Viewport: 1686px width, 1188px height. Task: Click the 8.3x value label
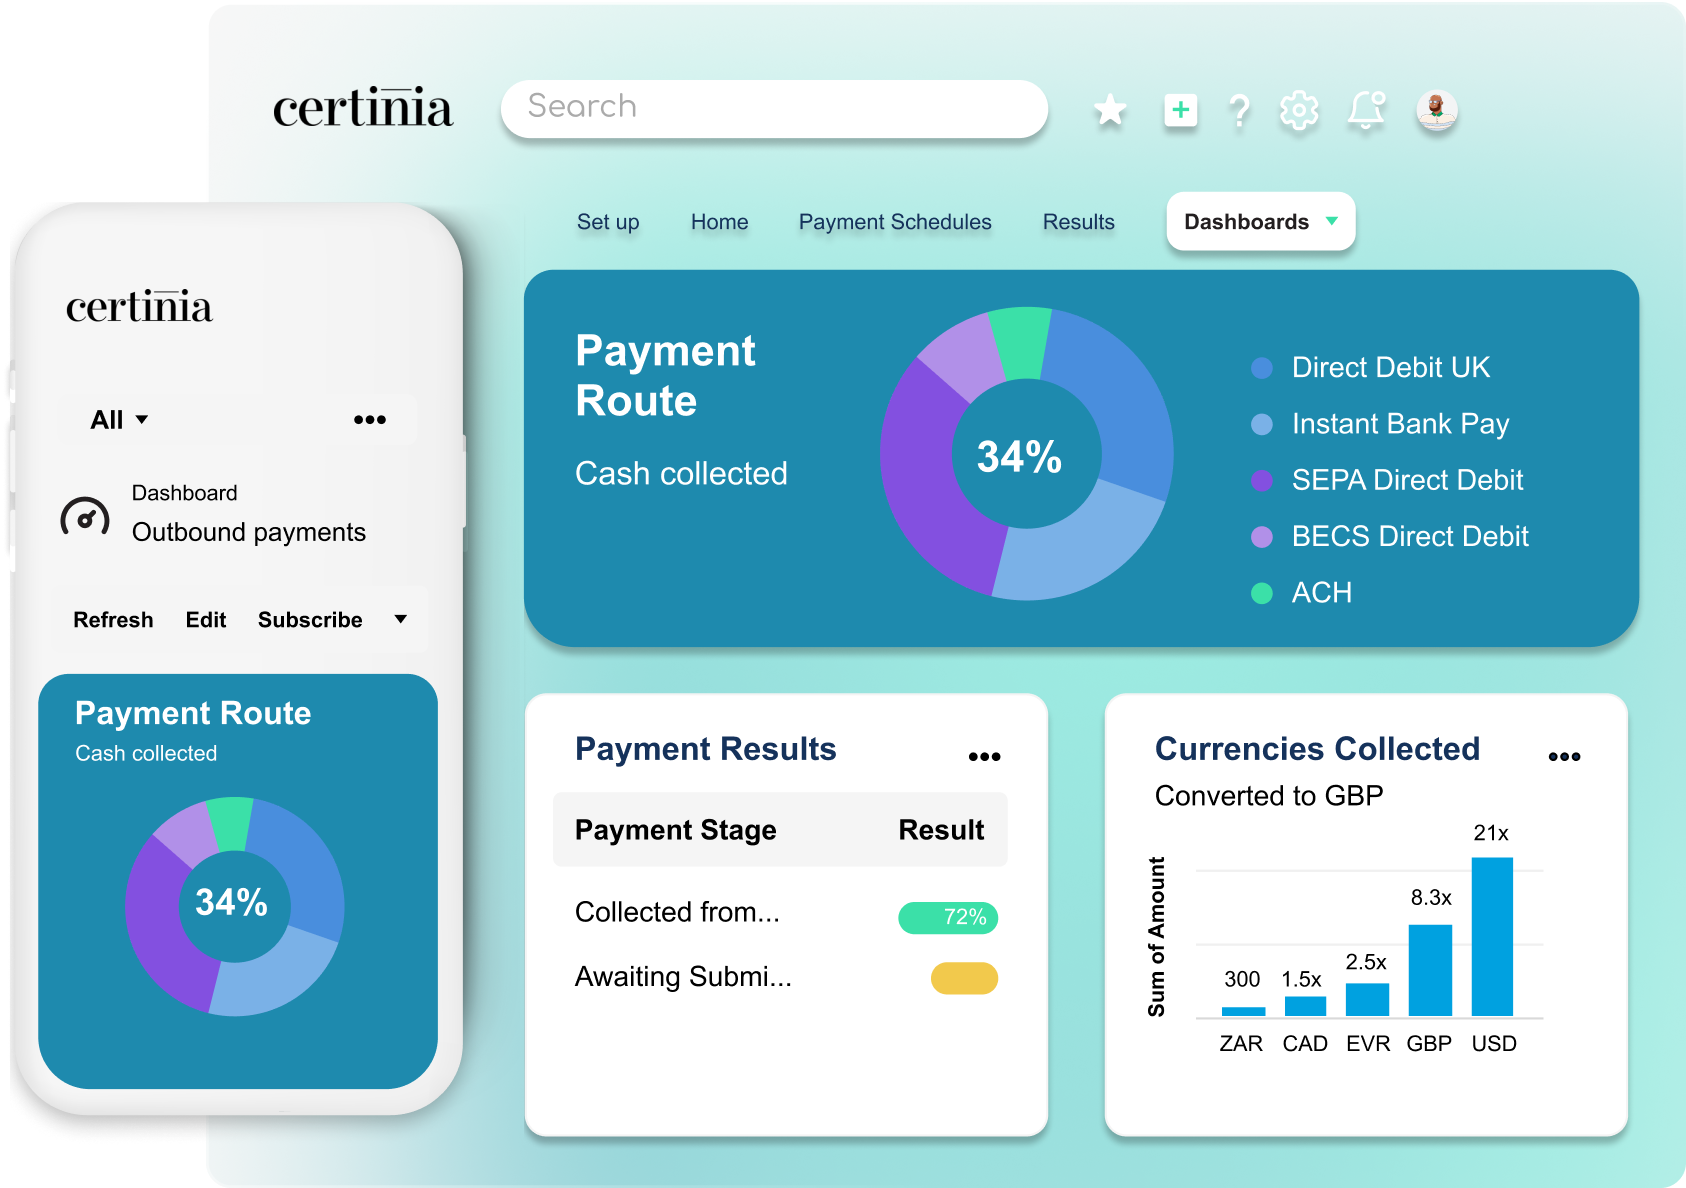coord(1431,898)
